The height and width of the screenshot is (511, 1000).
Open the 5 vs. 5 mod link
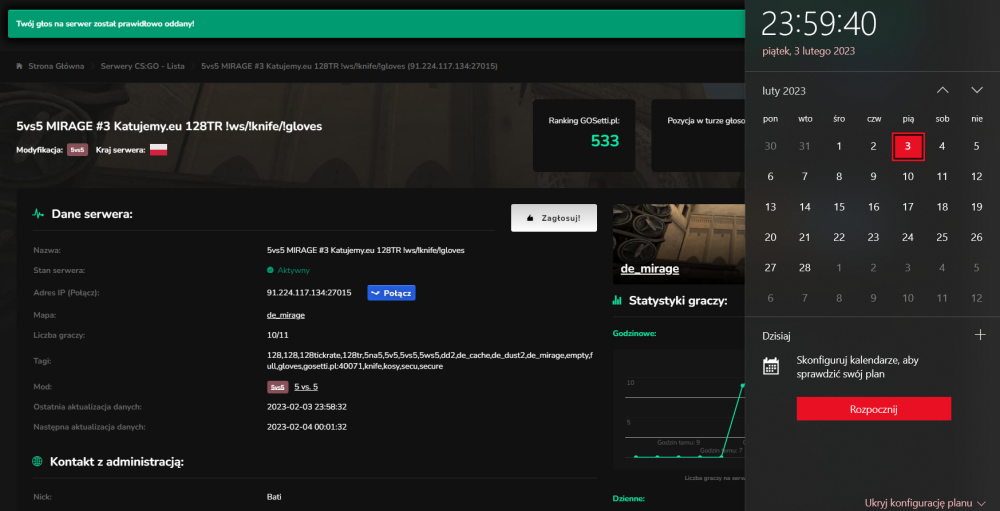click(306, 387)
